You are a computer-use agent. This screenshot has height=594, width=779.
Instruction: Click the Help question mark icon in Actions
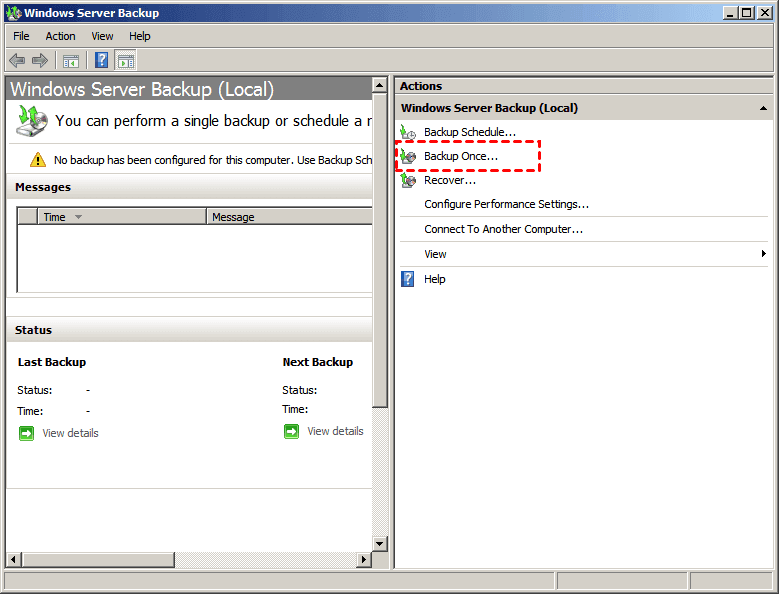[x=407, y=279]
